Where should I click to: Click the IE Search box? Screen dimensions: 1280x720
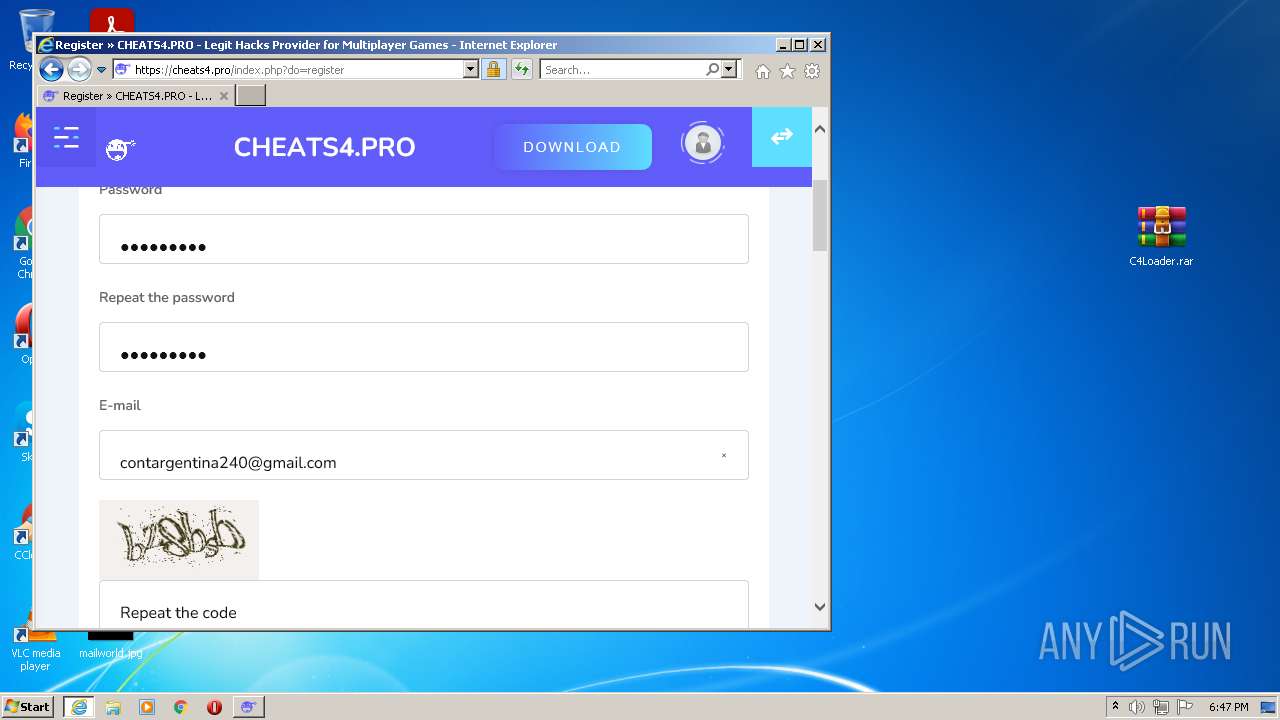(622, 70)
